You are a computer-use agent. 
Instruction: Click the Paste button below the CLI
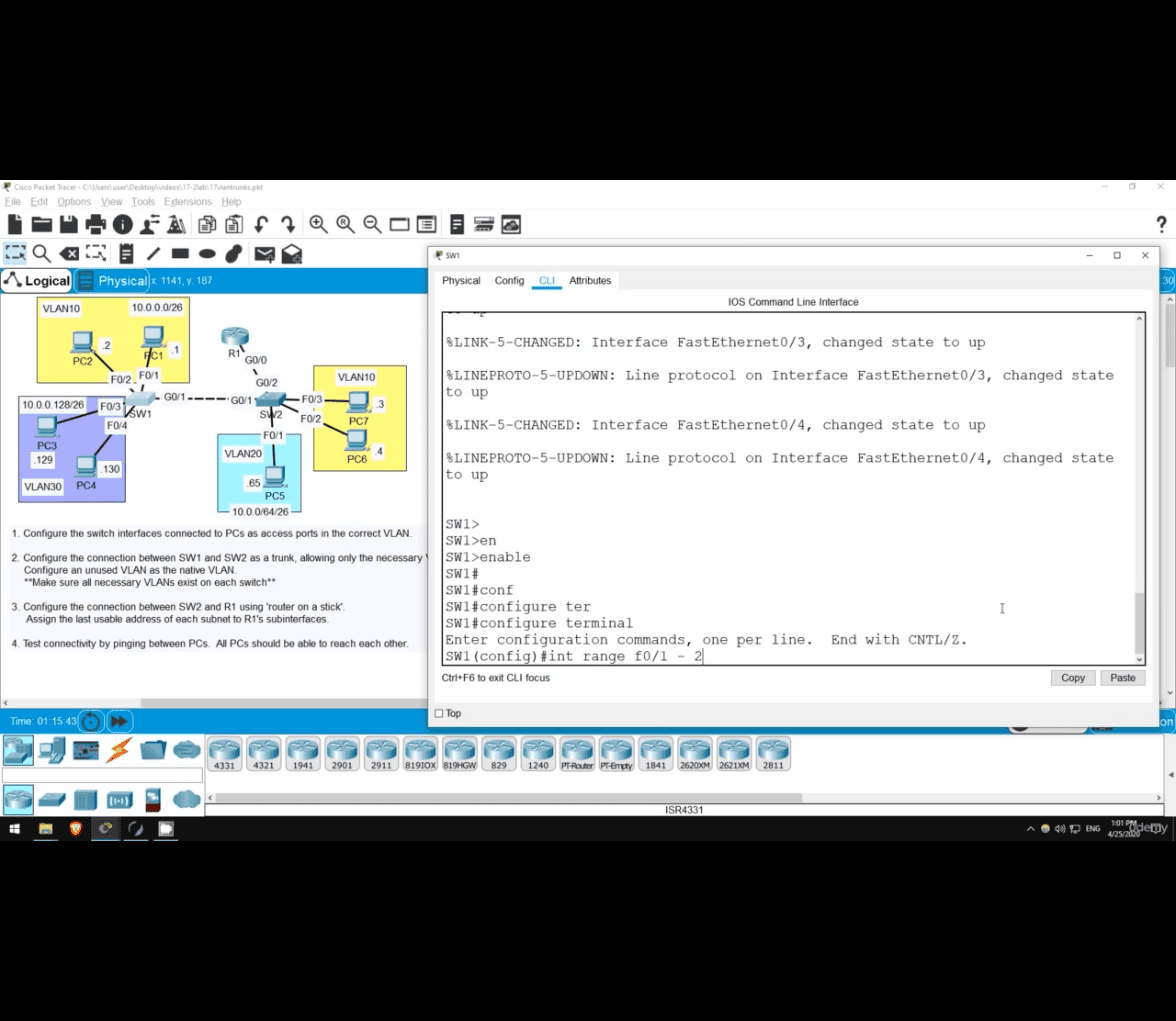pyautogui.click(x=1123, y=677)
